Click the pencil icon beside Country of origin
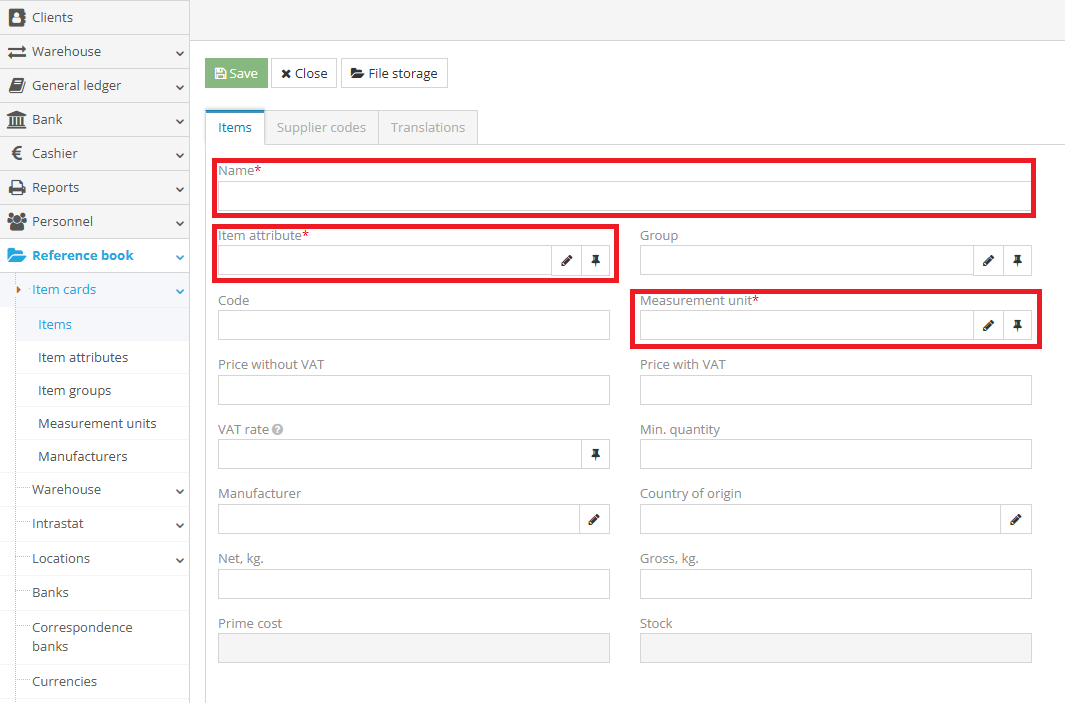1065x703 pixels. (x=1016, y=520)
